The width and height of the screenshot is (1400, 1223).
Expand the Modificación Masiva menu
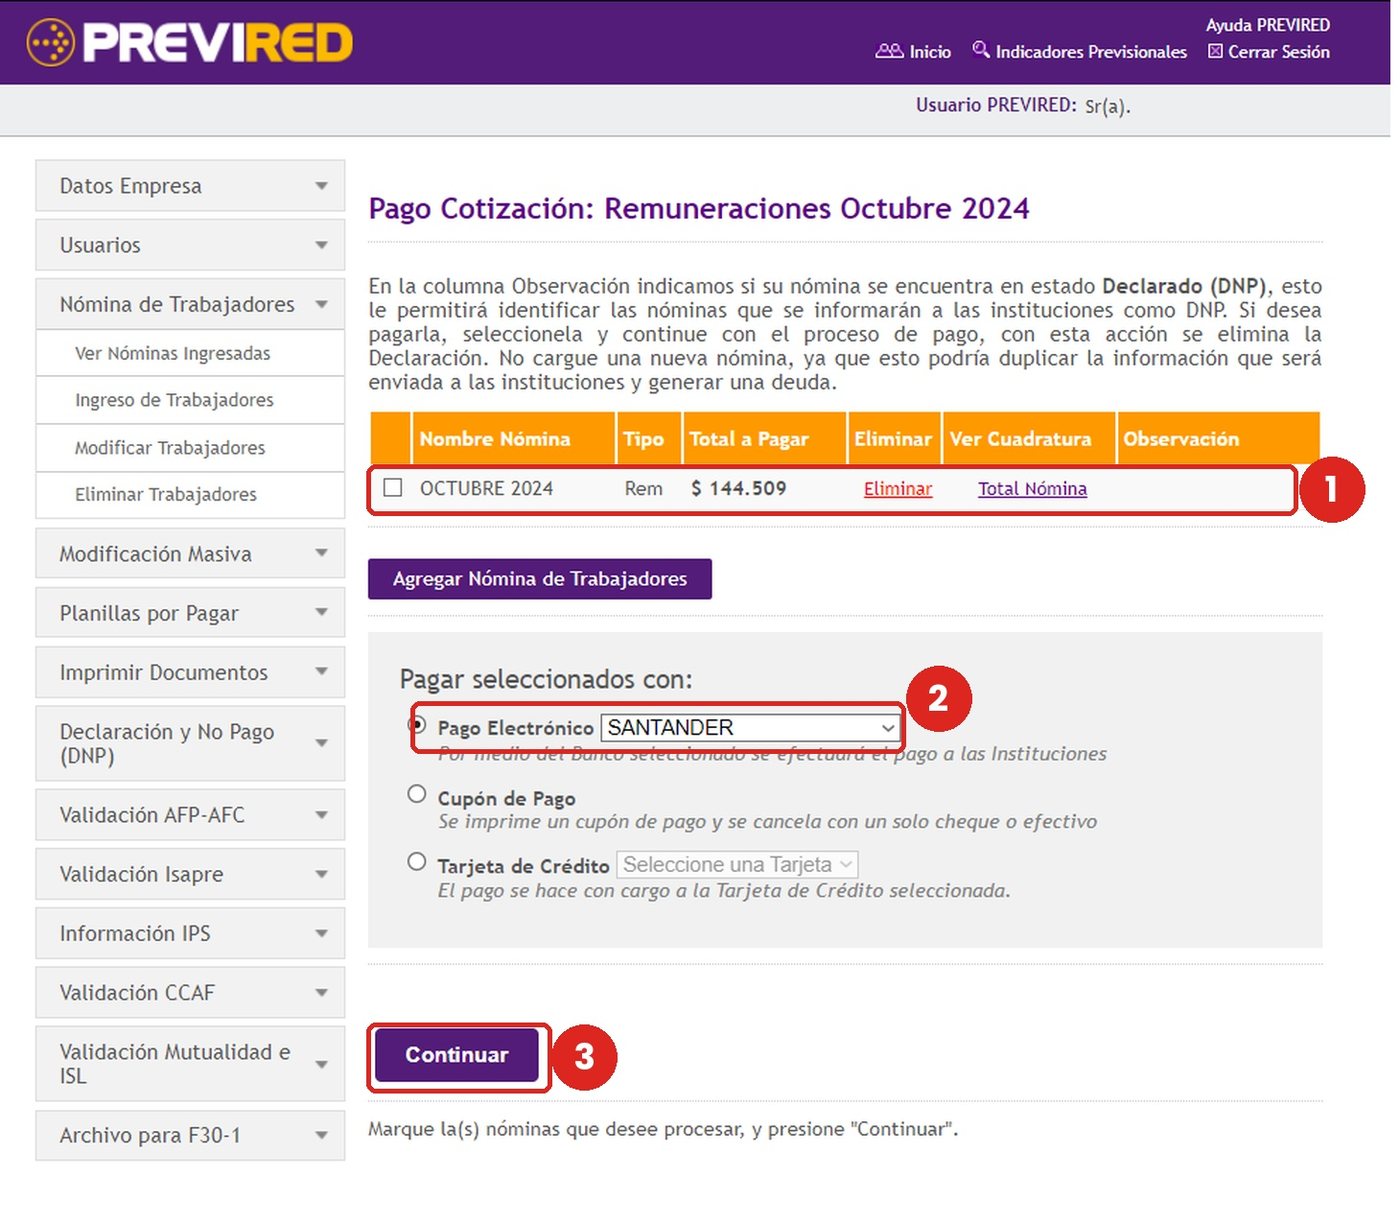(x=190, y=554)
